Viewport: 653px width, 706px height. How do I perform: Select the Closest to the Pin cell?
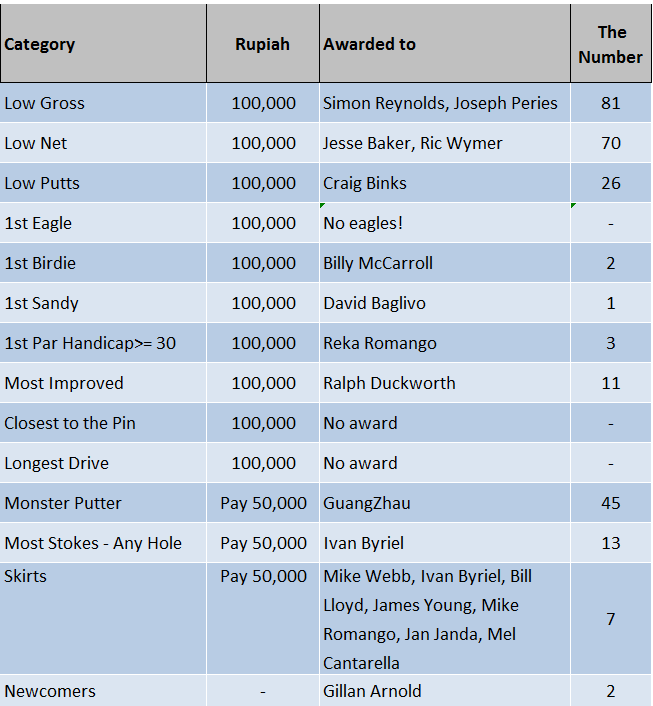(70, 423)
